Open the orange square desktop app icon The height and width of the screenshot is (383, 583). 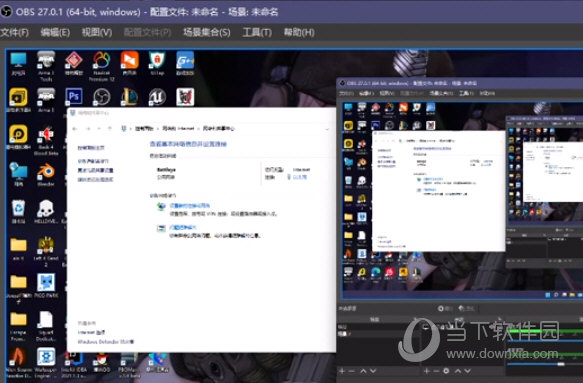click(x=129, y=63)
